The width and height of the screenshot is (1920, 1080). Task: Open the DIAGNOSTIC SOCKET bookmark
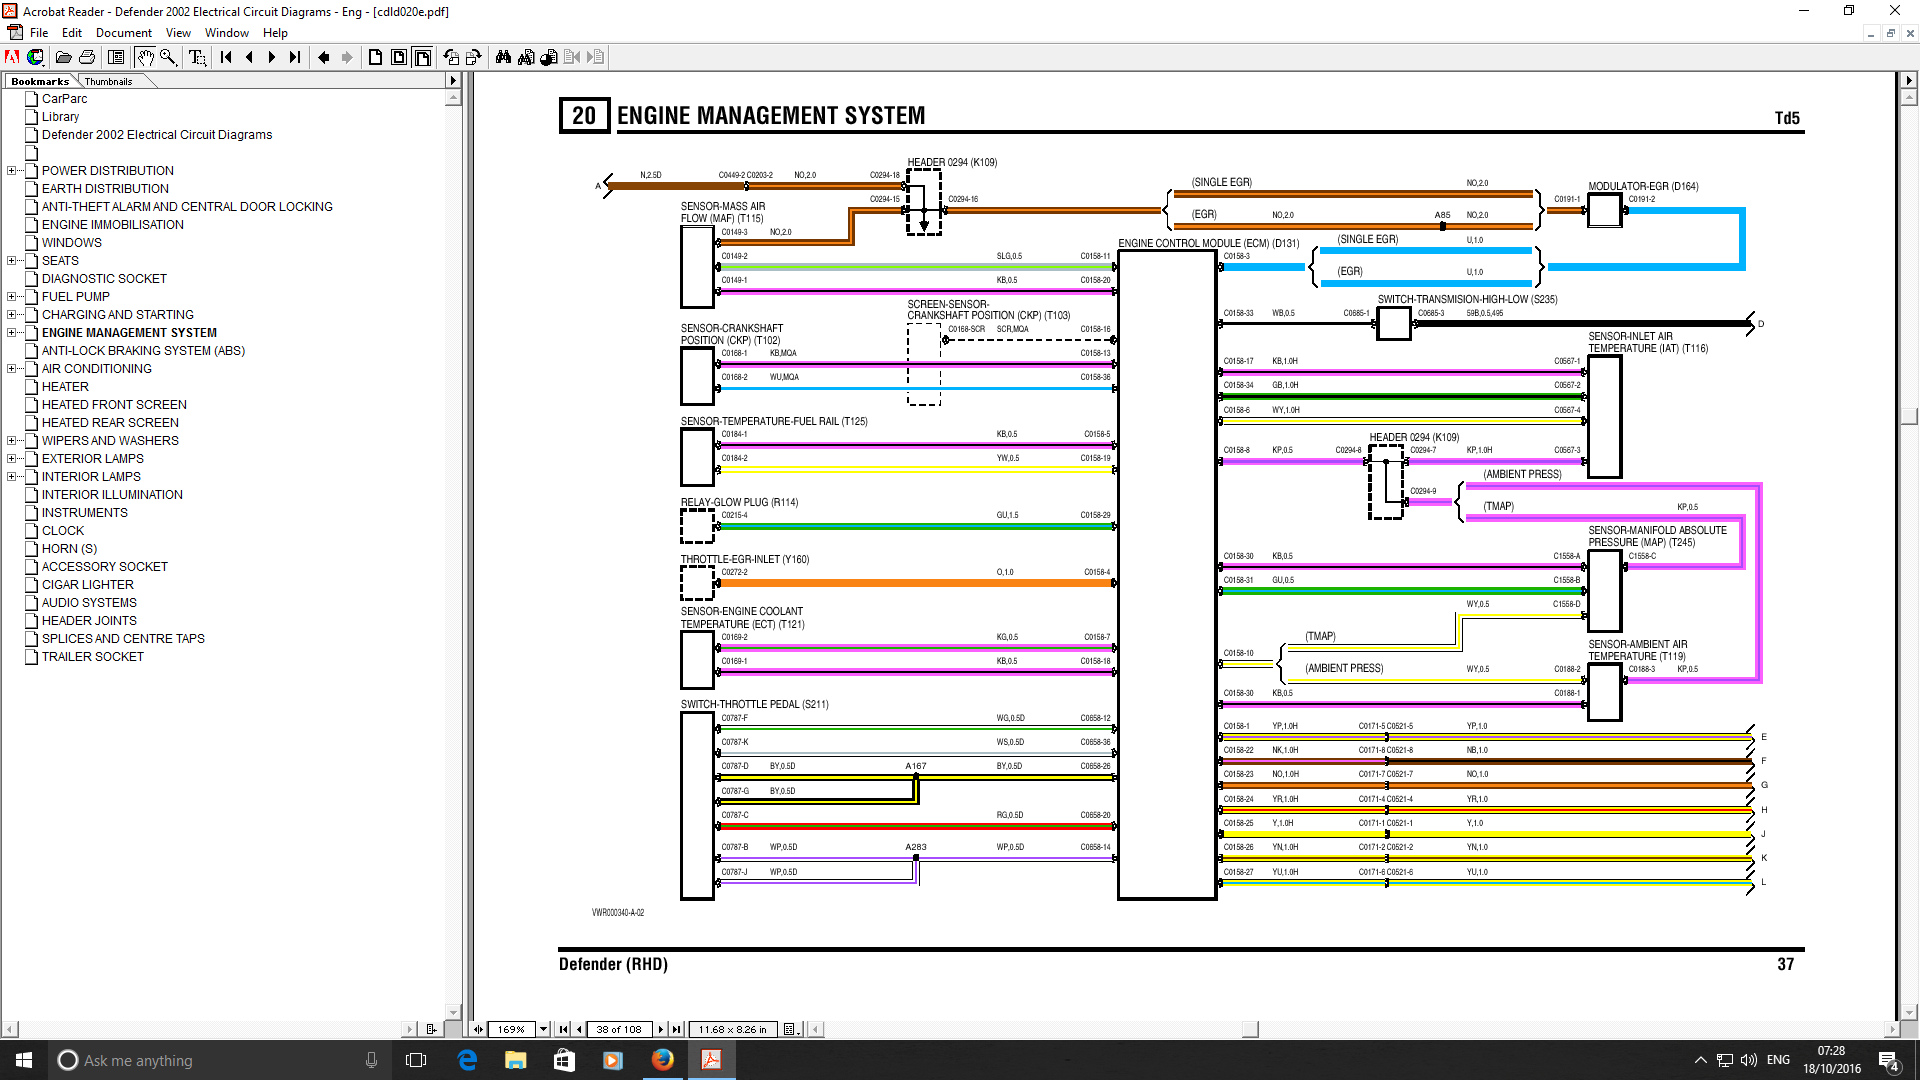click(104, 279)
